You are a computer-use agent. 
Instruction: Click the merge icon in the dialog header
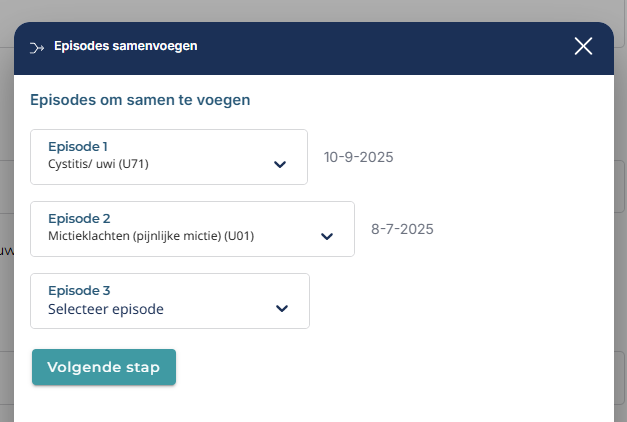pyautogui.click(x=38, y=46)
